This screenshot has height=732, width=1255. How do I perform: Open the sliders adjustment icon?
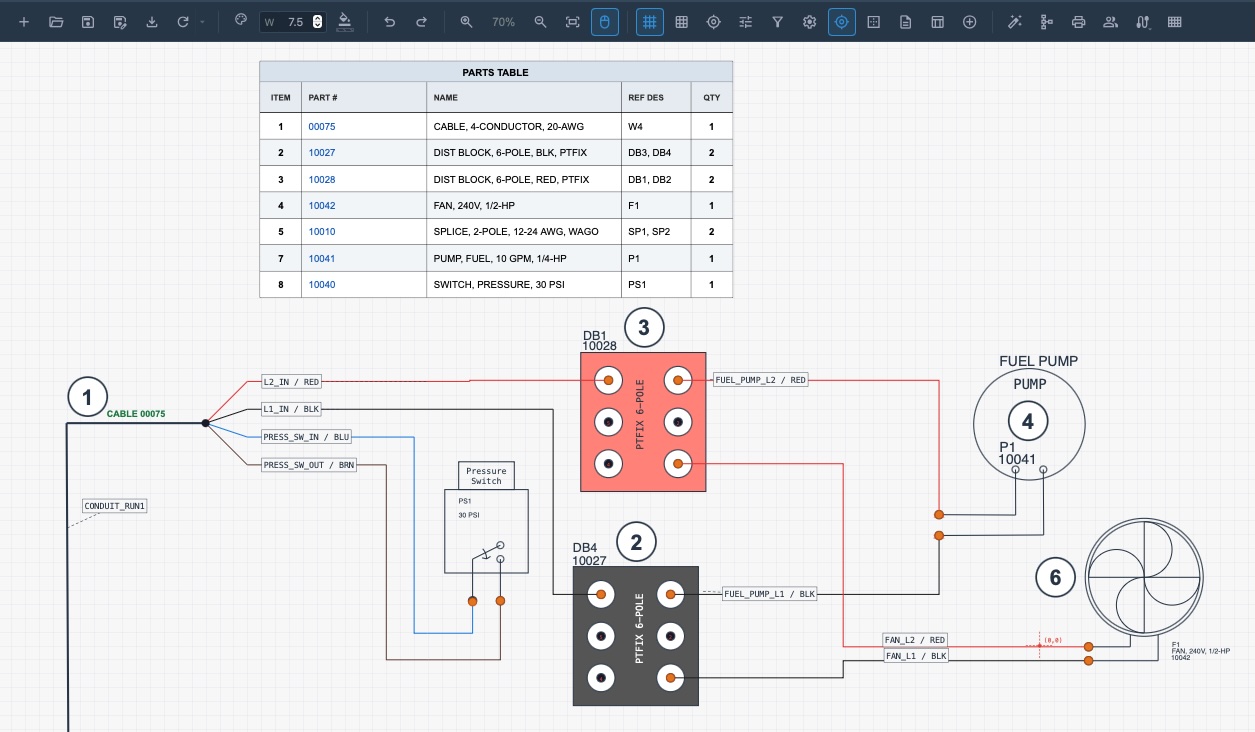click(746, 22)
